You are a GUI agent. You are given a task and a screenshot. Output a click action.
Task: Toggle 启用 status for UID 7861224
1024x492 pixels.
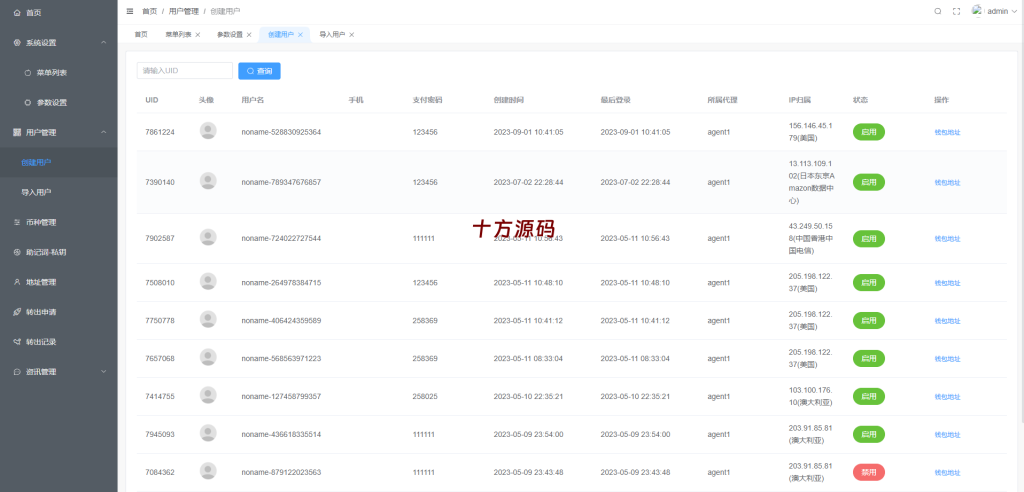point(869,132)
